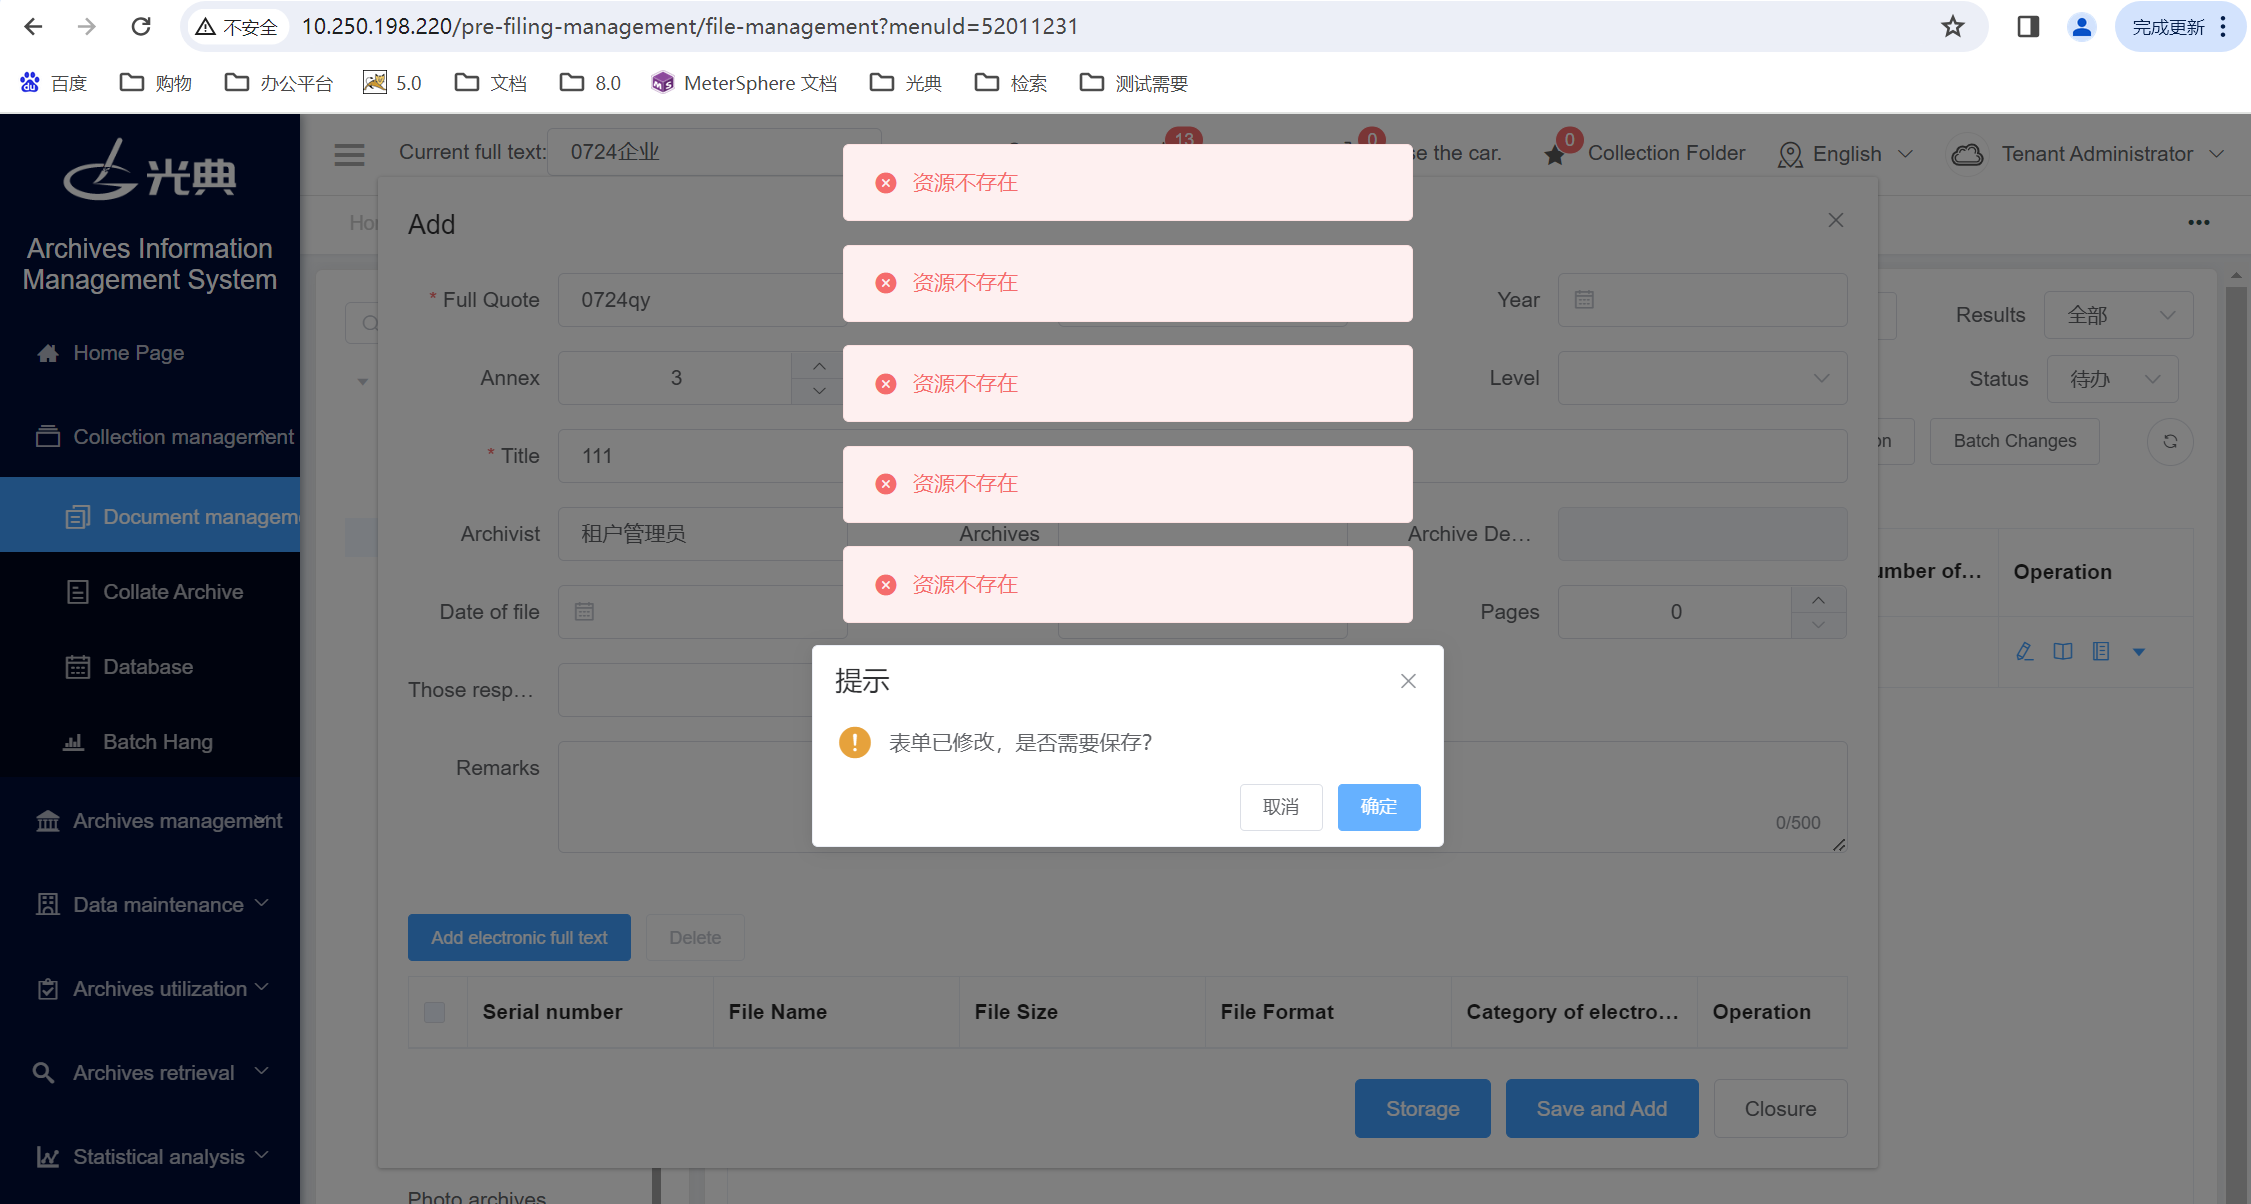Click the refresh table circular icon
Screen dimensions: 2251x1204
(2170, 441)
